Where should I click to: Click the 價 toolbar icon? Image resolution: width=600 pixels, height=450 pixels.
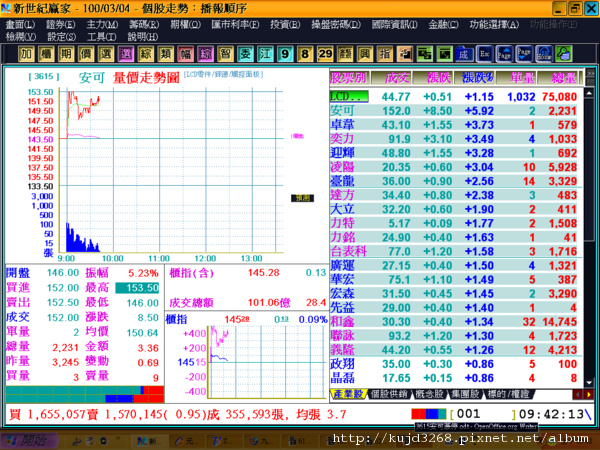click(86, 54)
